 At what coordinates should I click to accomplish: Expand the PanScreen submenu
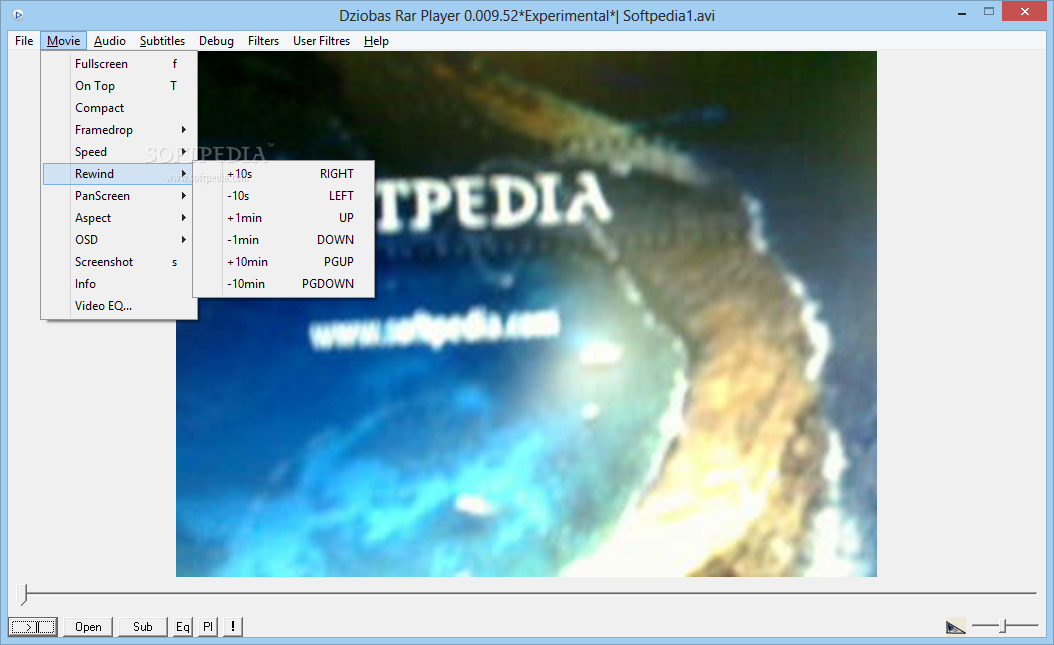click(120, 196)
